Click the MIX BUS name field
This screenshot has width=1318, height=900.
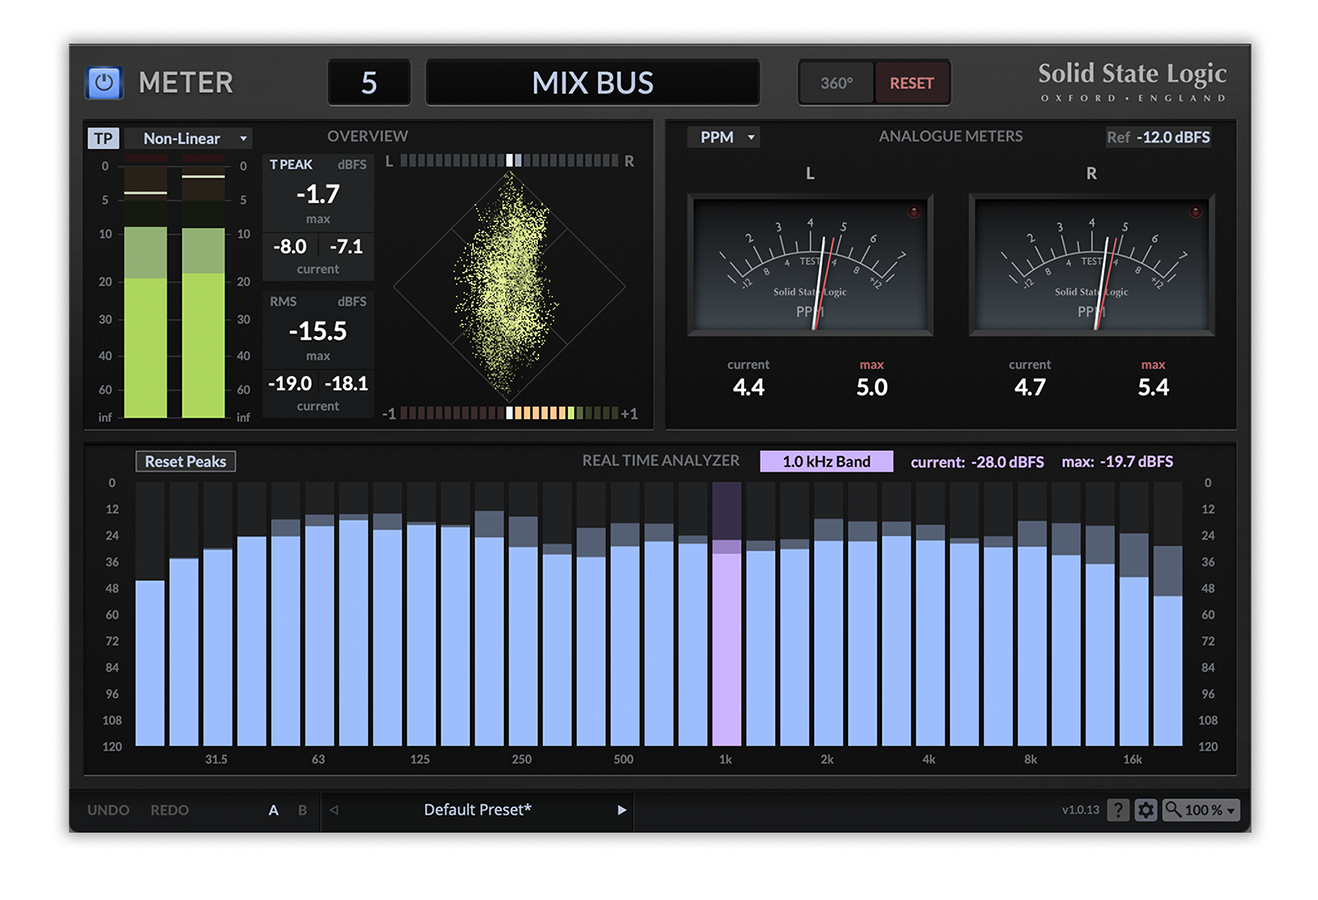[x=593, y=82]
